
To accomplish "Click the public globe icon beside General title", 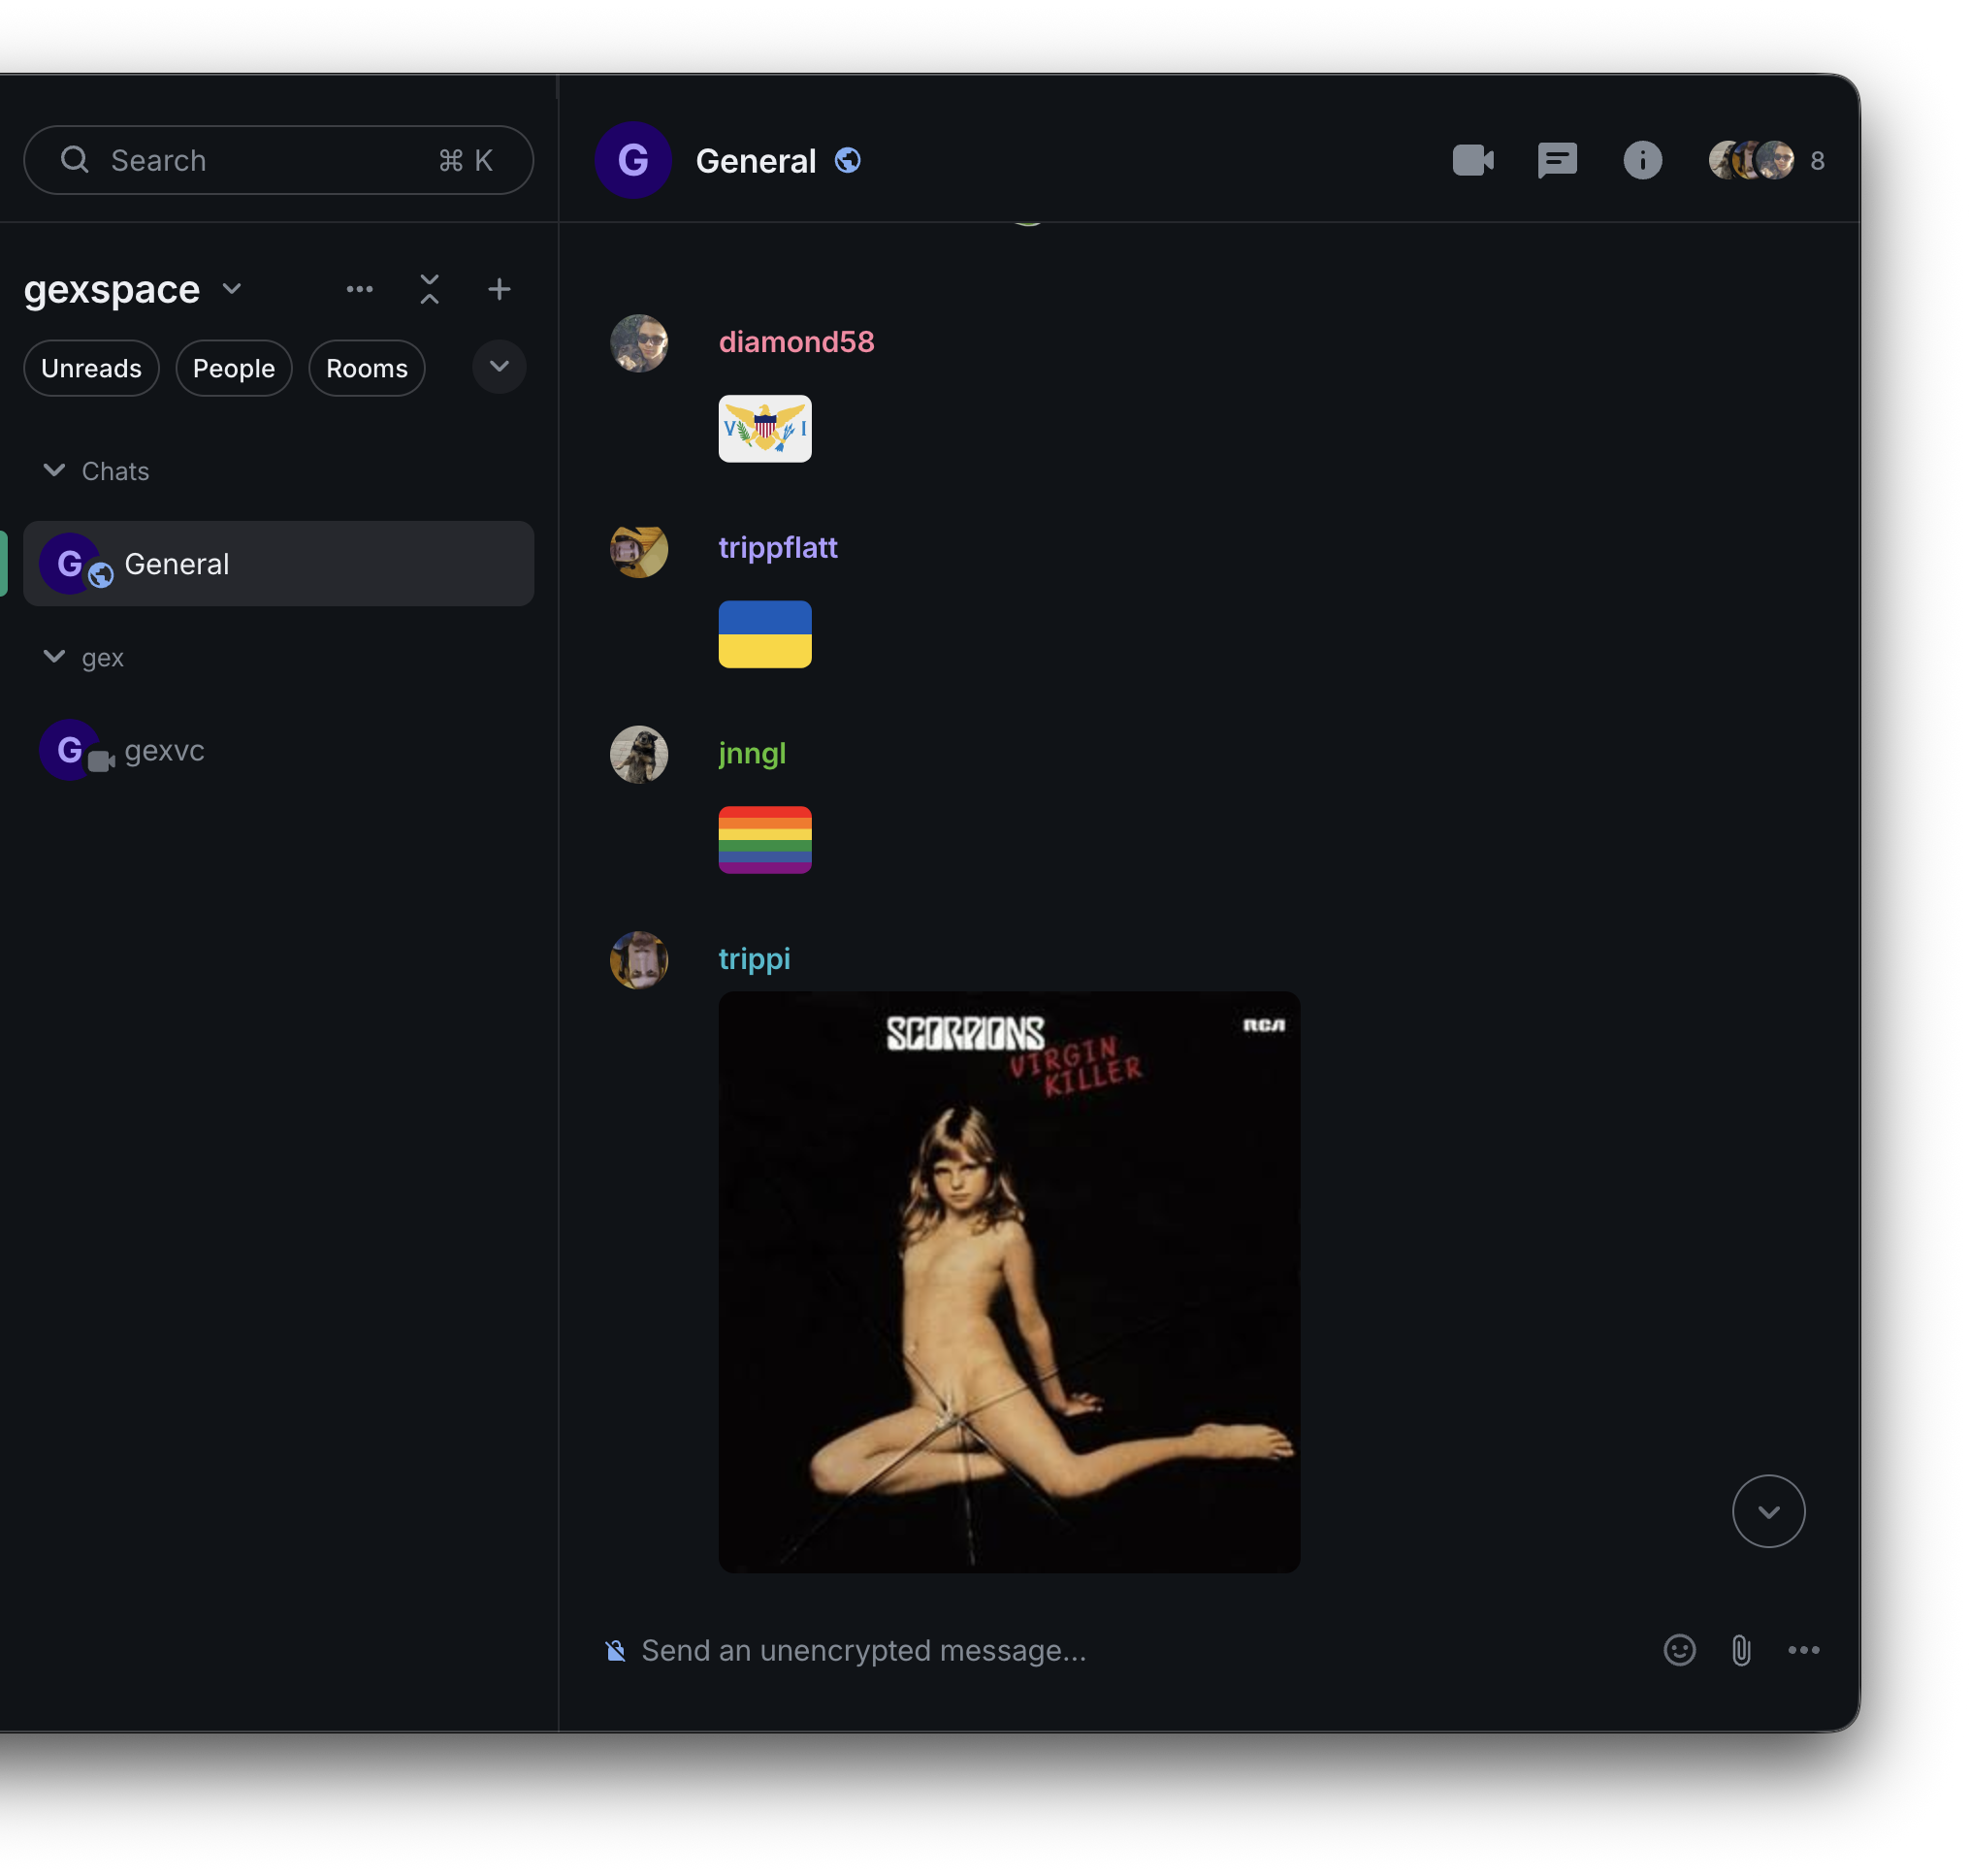I will tap(847, 160).
